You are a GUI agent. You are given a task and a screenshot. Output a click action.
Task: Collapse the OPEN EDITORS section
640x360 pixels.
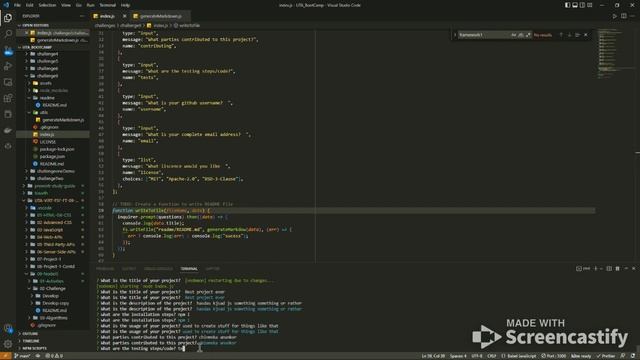coord(53,25)
